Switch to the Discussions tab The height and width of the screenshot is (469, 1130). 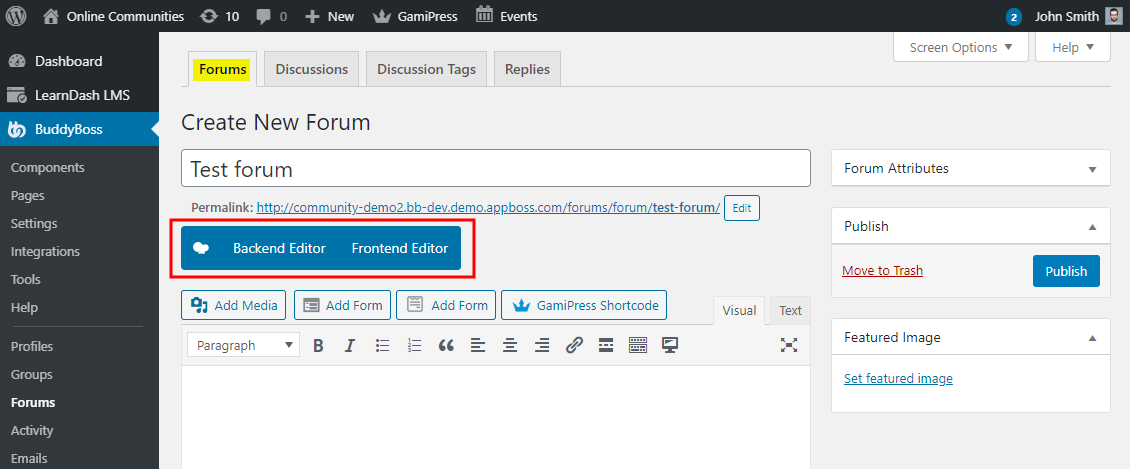point(312,70)
